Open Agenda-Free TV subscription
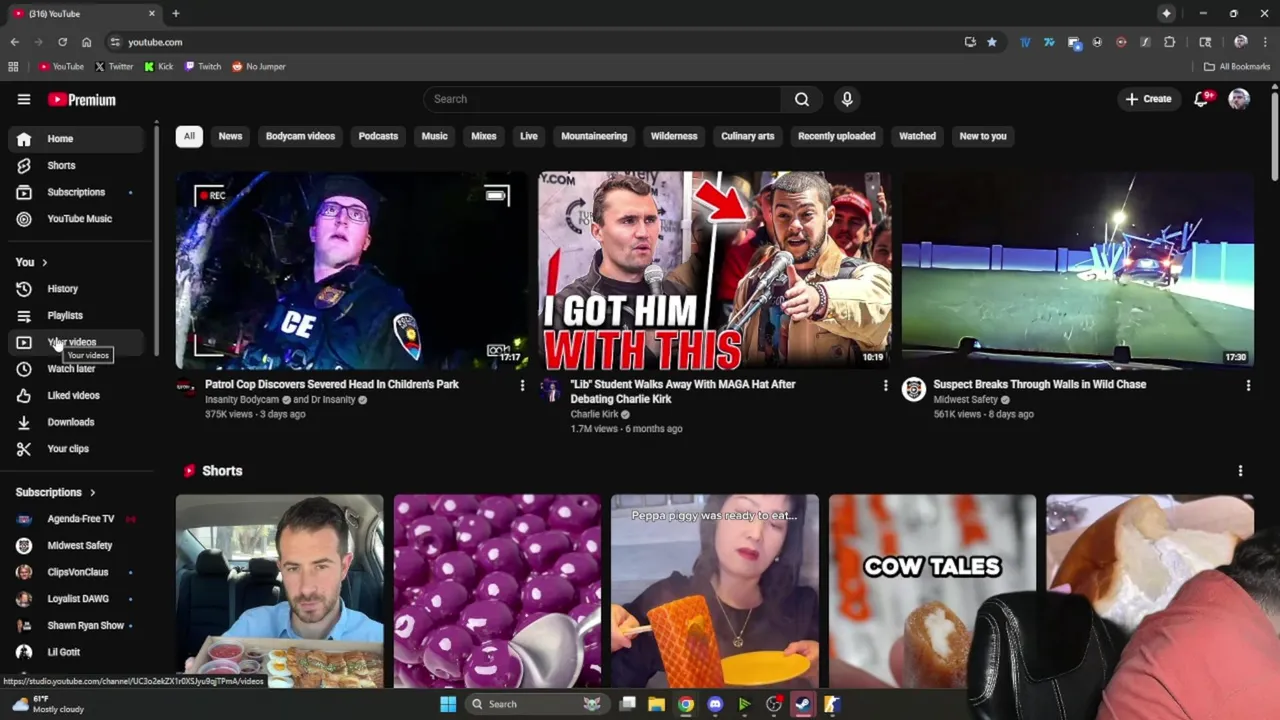The width and height of the screenshot is (1280, 720). coord(76,519)
